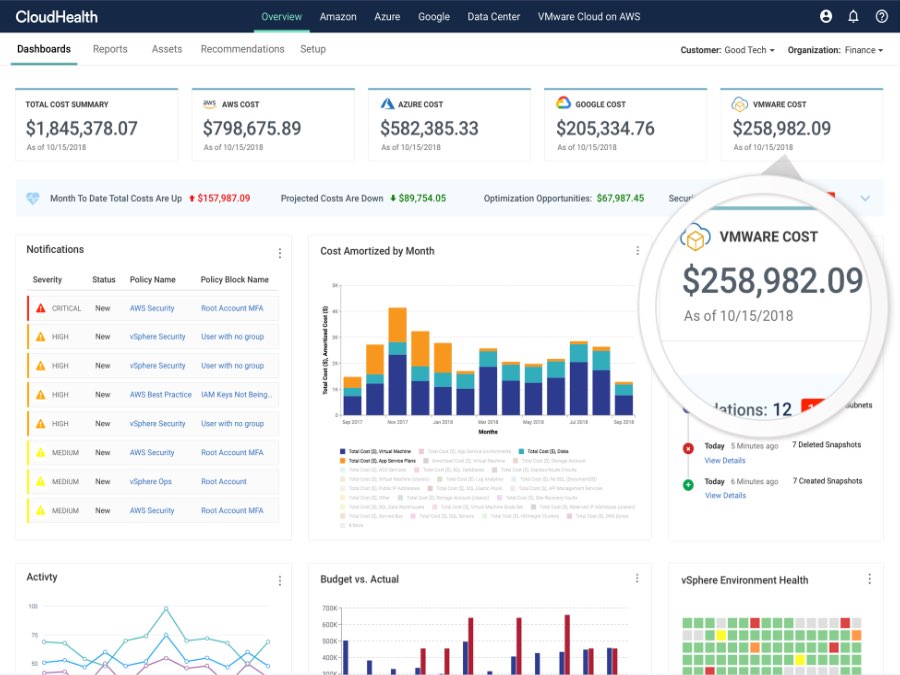Open the Azure section in navigation
The image size is (900, 675).
(x=387, y=16)
